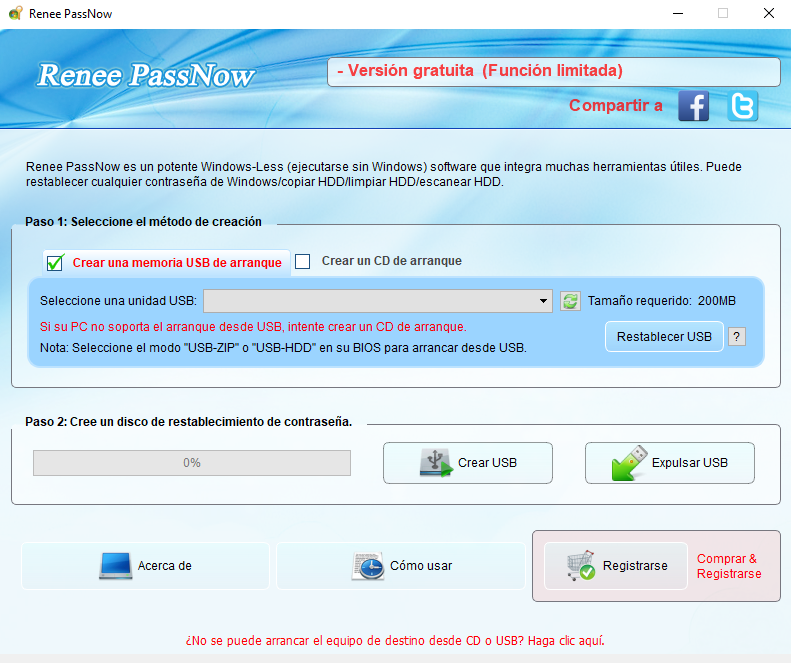Open help with the question mark button
This screenshot has width=791, height=663.
(736, 337)
